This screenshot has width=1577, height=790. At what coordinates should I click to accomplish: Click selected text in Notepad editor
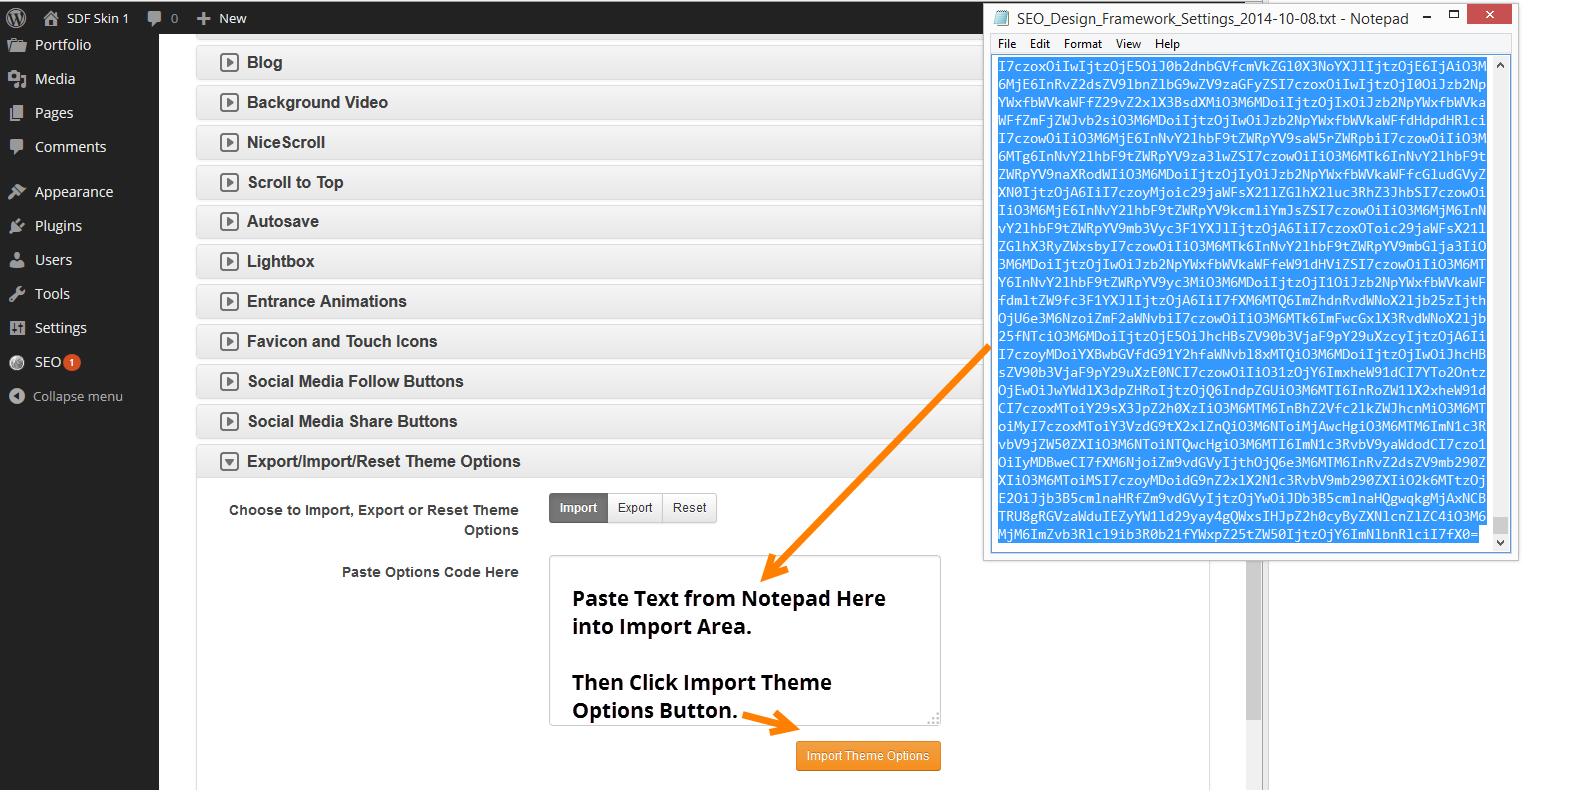pyautogui.click(x=1242, y=300)
